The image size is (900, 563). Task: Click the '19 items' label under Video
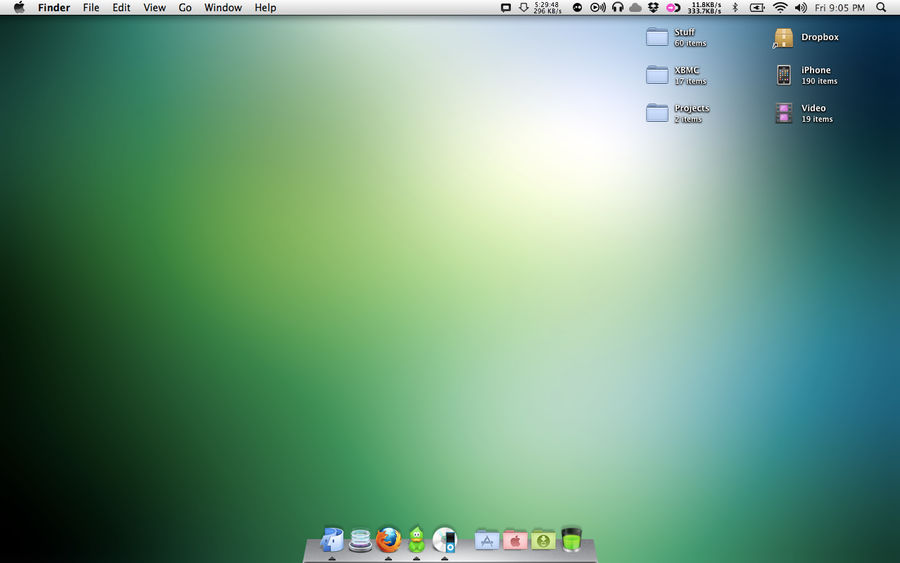click(x=817, y=119)
